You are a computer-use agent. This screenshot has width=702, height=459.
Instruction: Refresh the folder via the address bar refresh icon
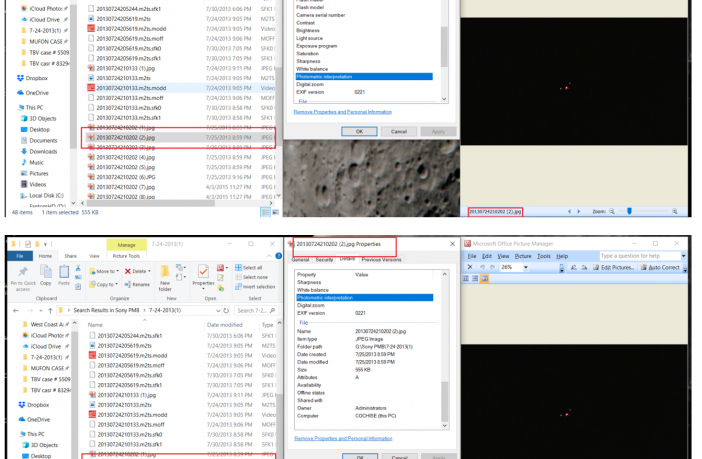pos(226,310)
